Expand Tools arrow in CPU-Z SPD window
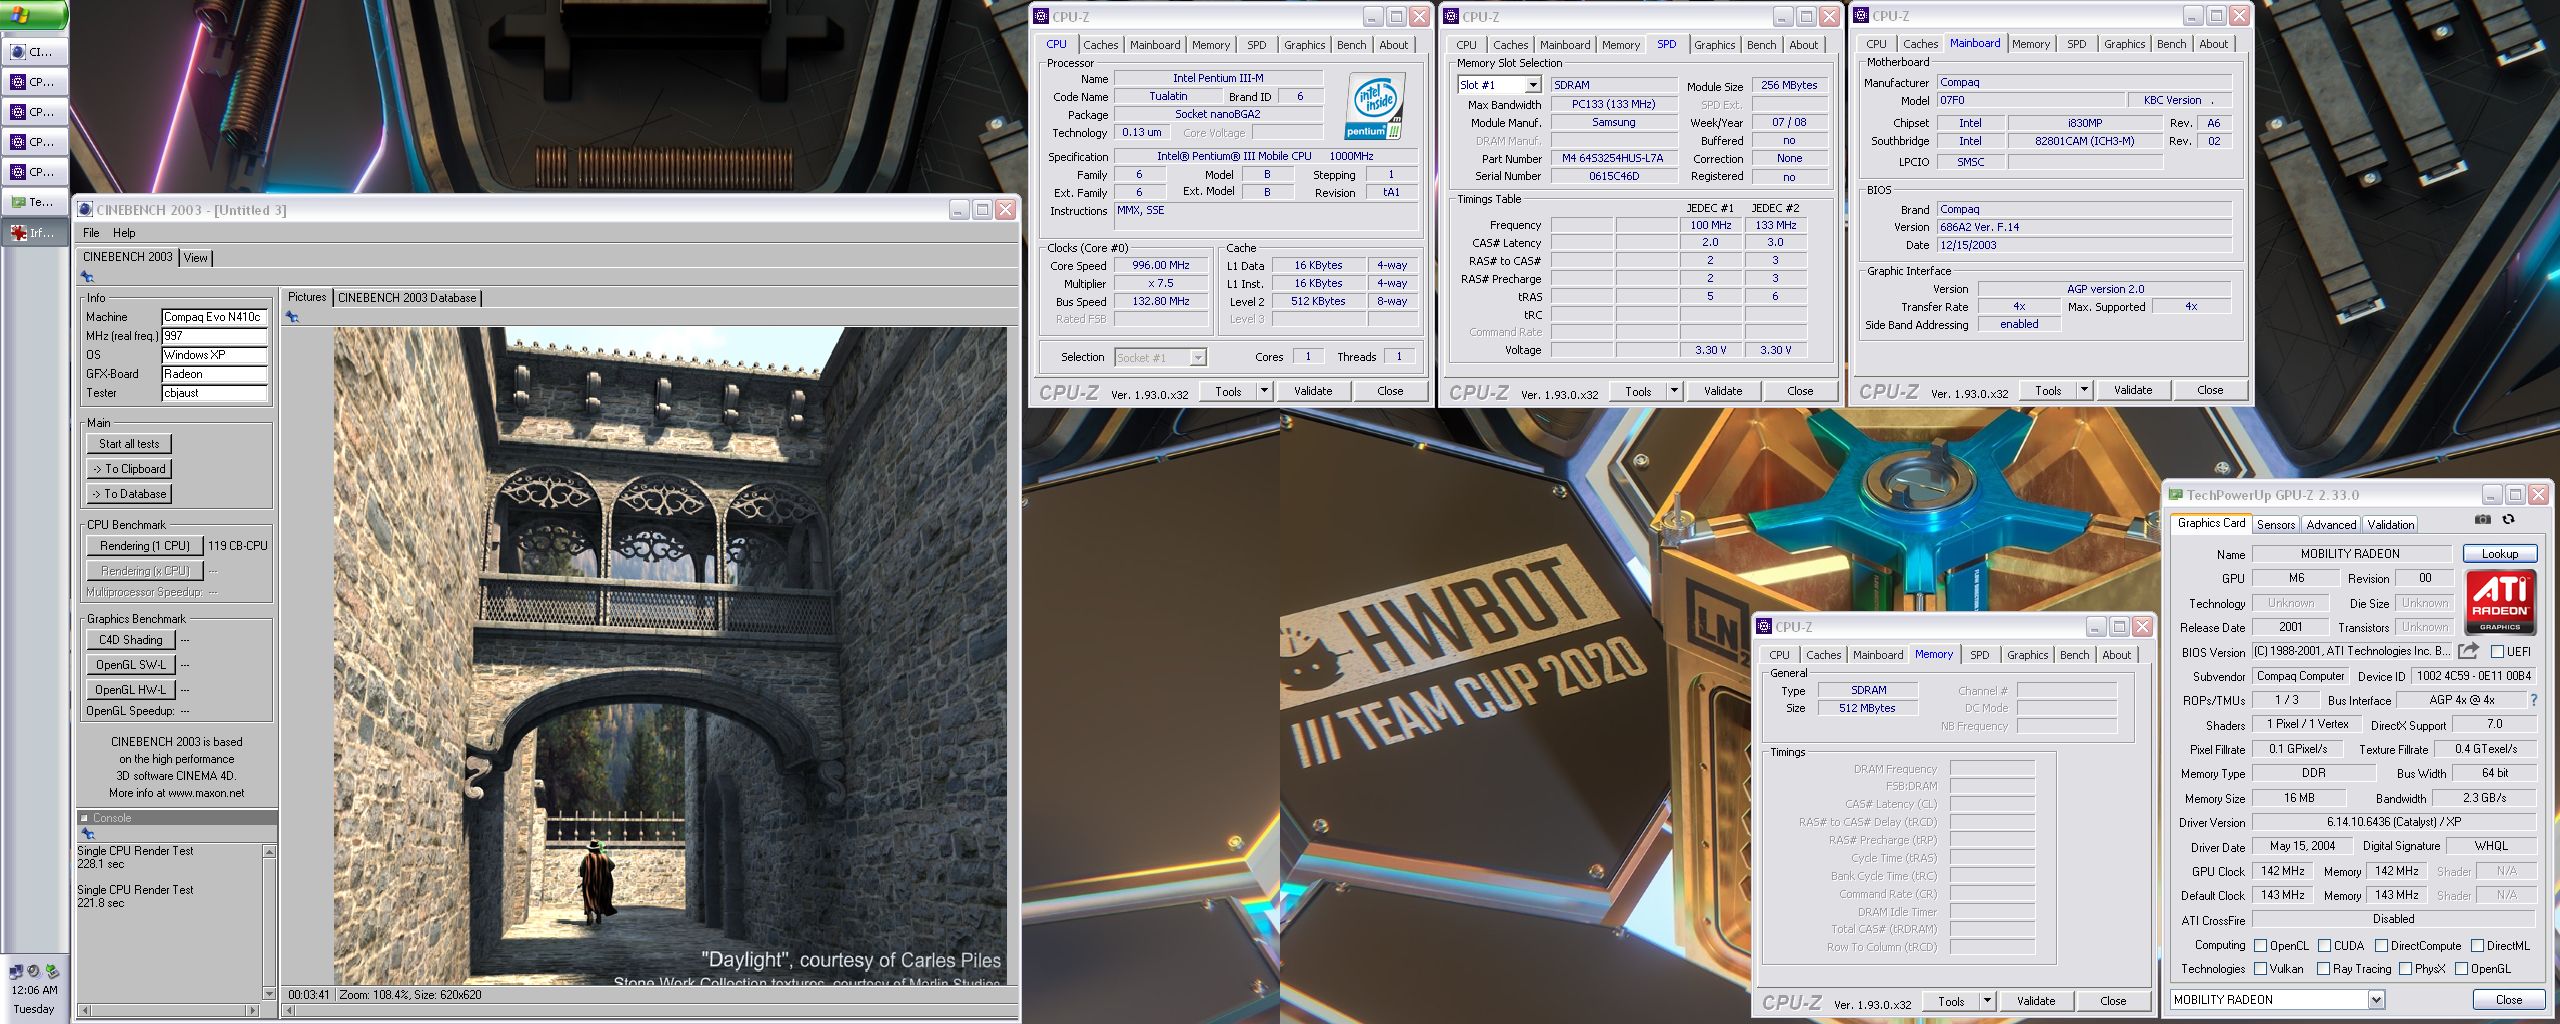 point(1674,391)
